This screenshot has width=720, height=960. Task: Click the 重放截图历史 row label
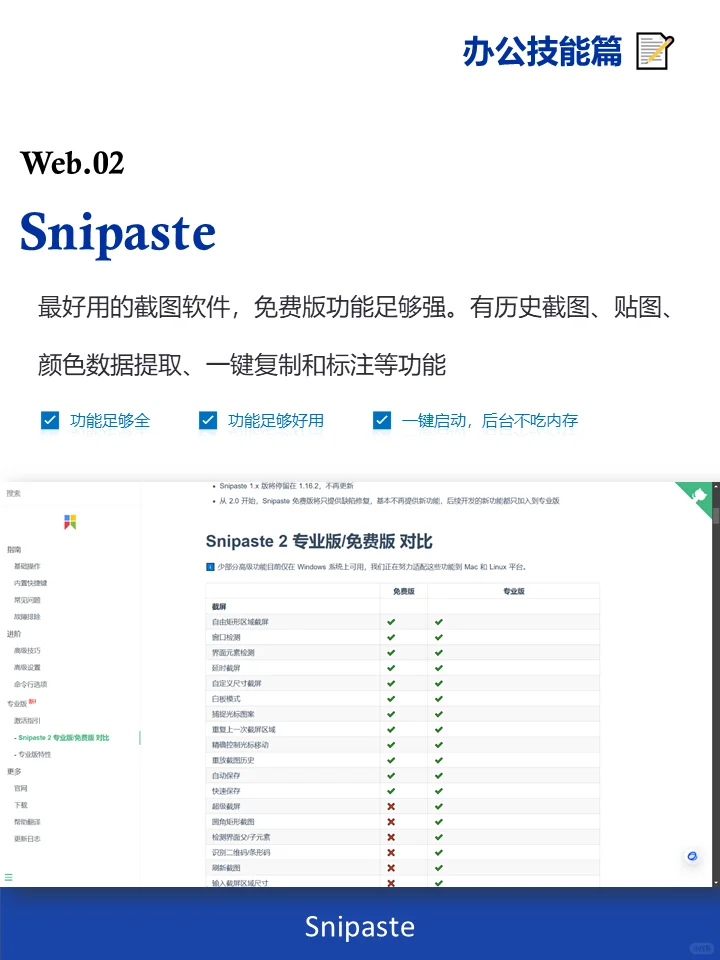click(x=233, y=760)
